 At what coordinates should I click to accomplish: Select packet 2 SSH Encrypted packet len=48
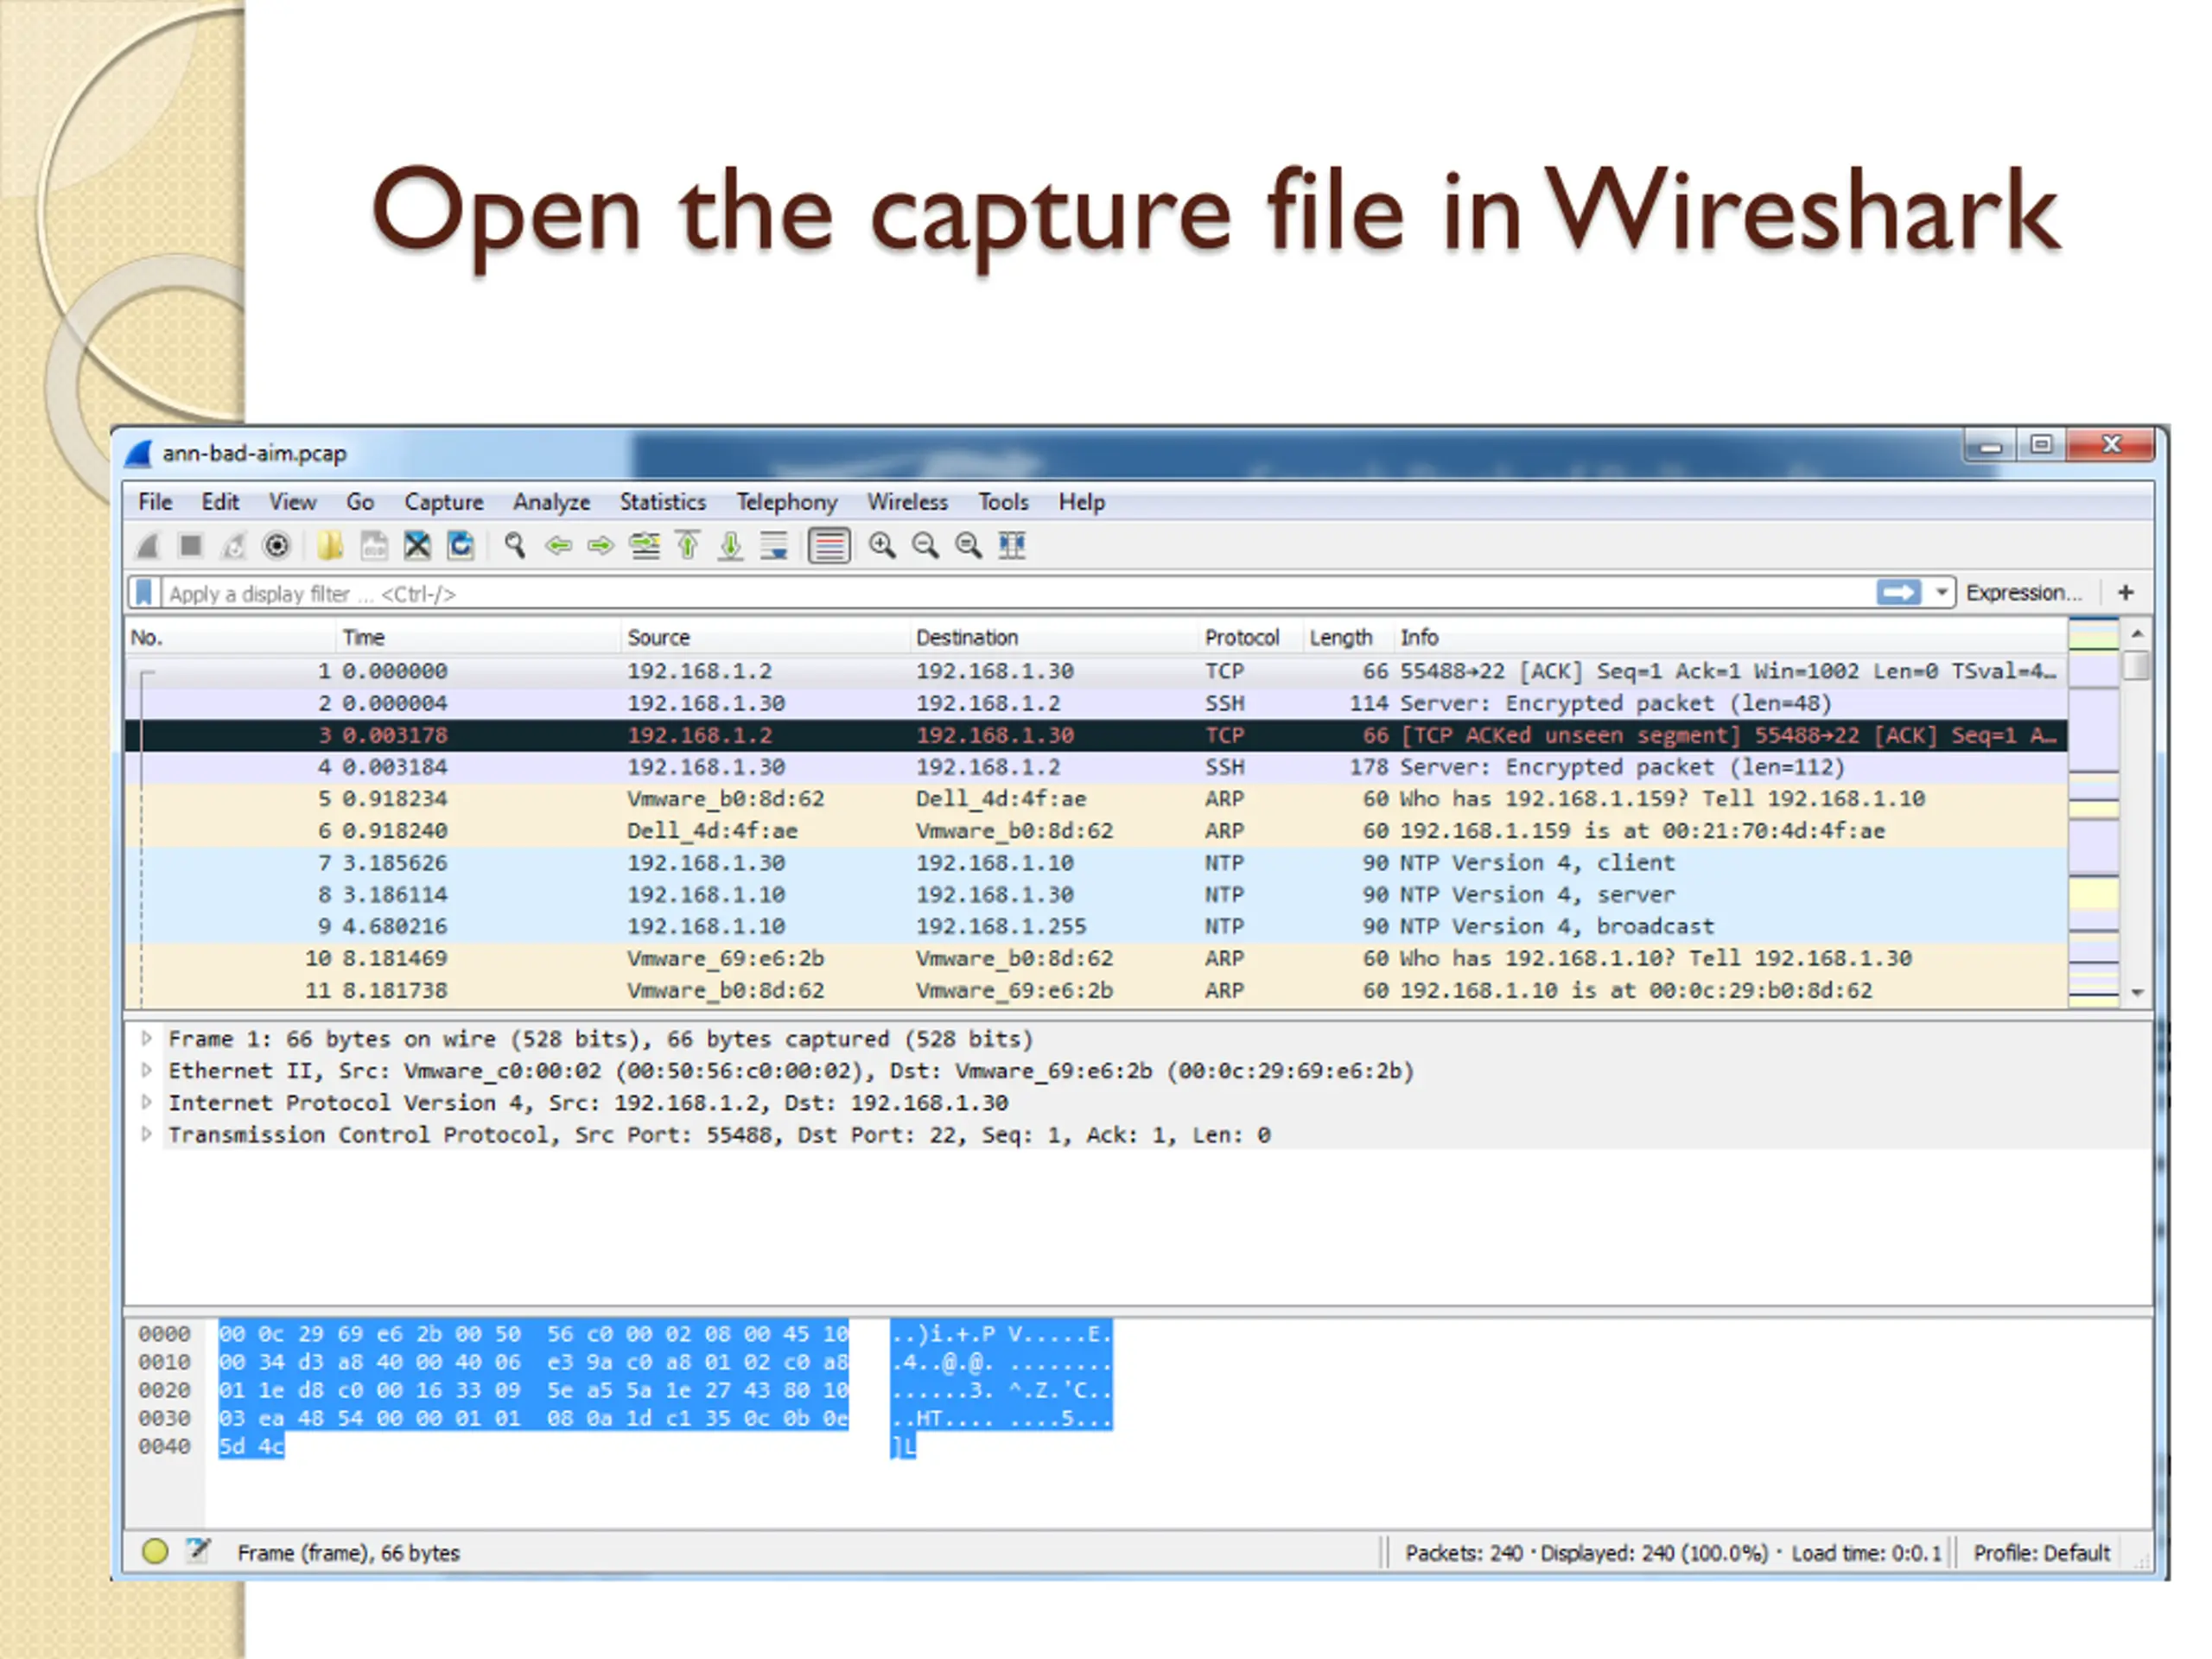pyautogui.click(x=1096, y=703)
